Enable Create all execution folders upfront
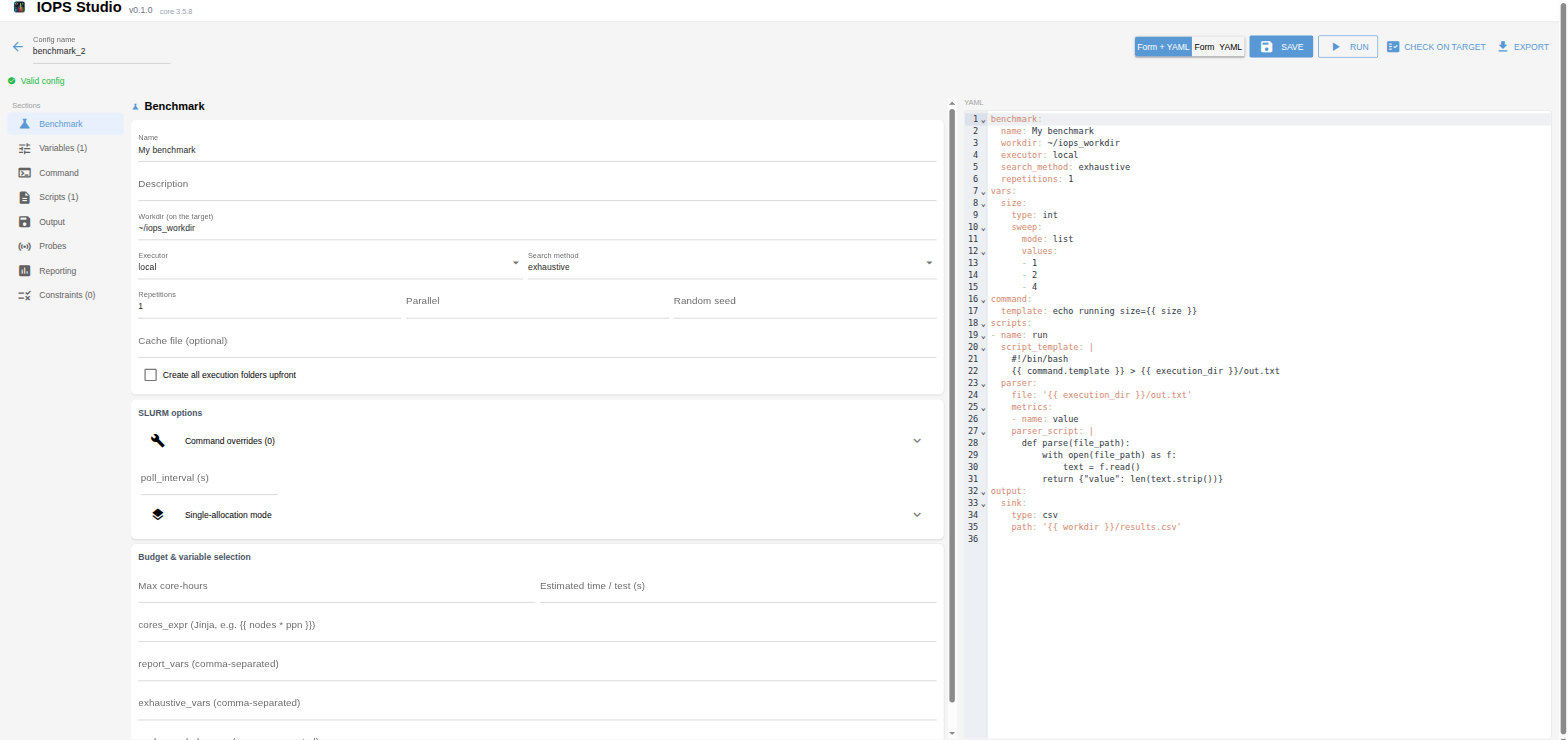Viewport: 1568px width, 740px height. [151, 375]
